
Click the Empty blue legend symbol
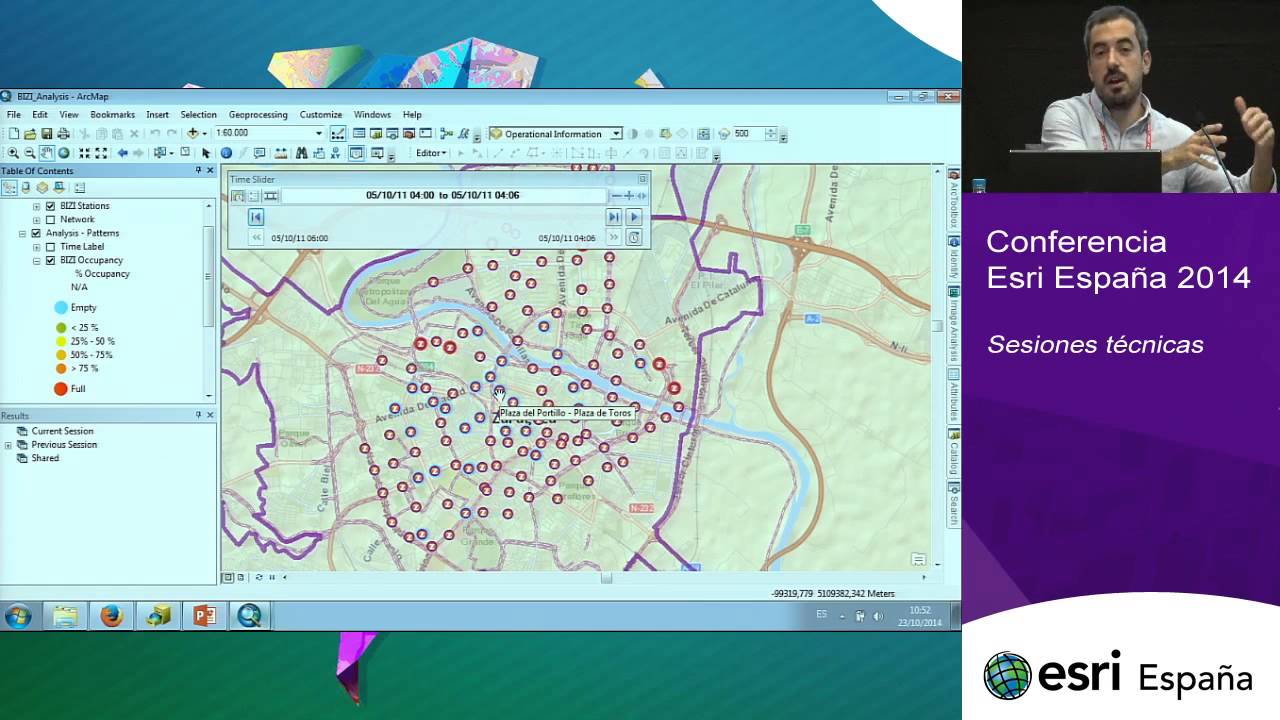(x=61, y=308)
